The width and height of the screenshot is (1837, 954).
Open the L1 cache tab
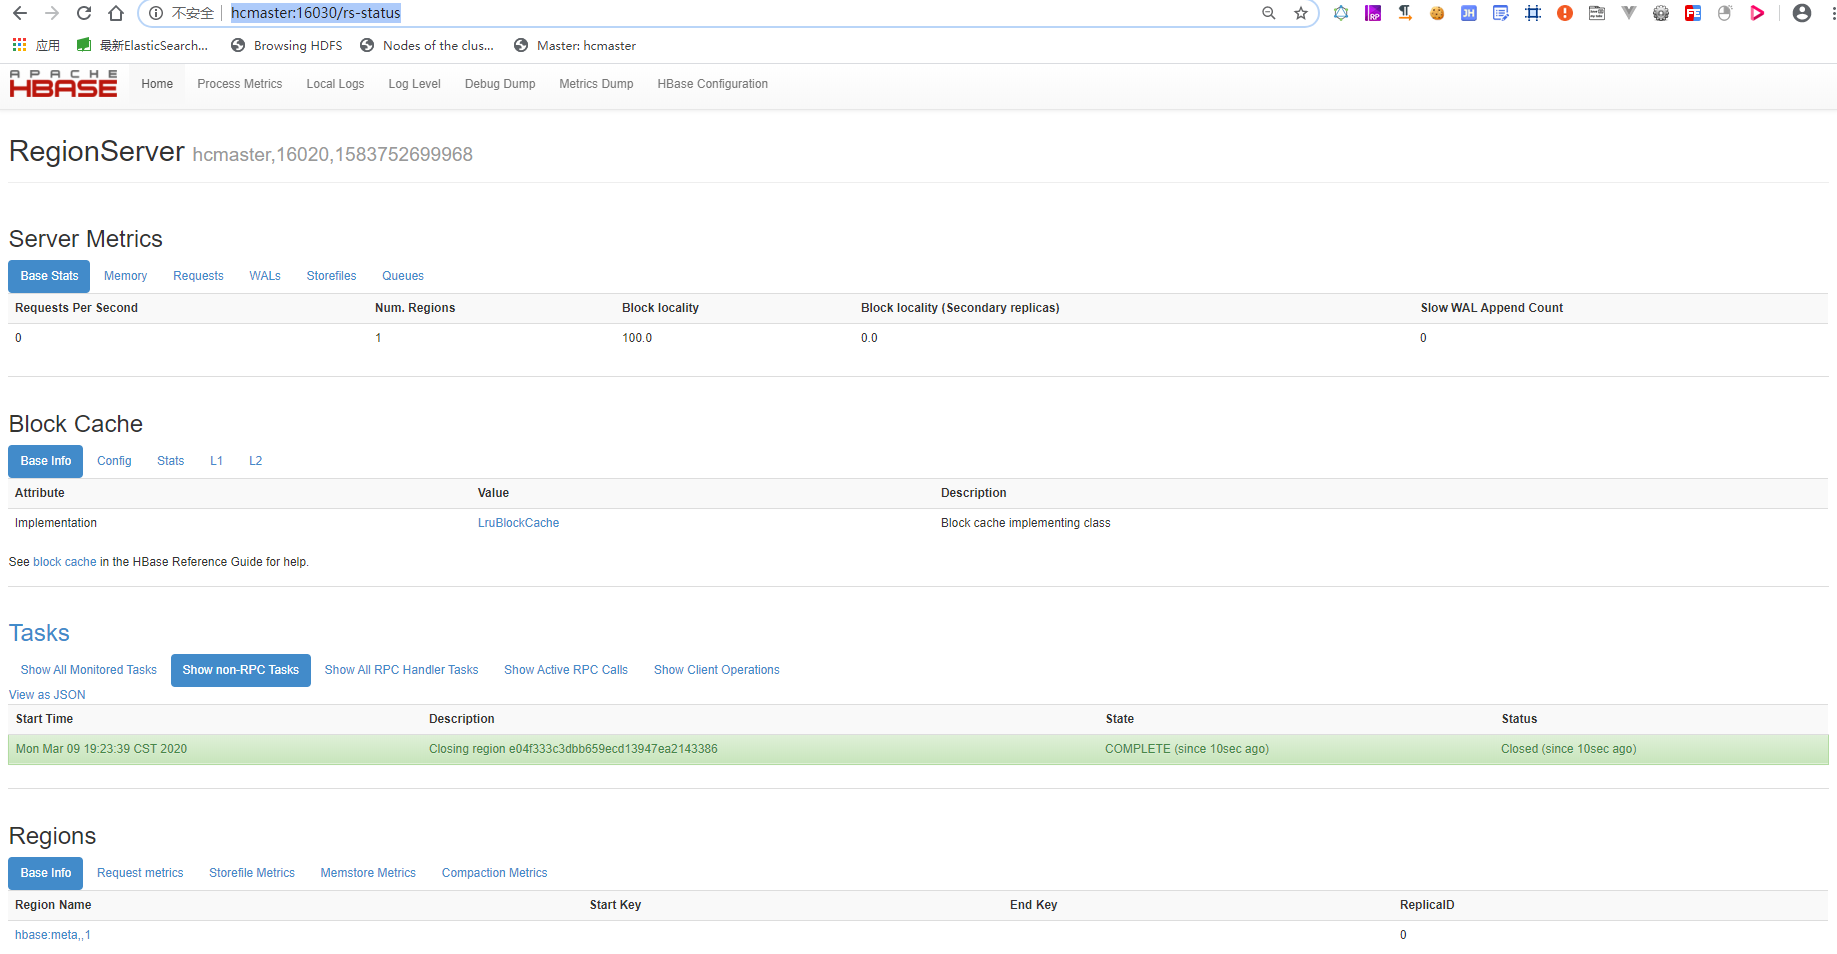(216, 461)
